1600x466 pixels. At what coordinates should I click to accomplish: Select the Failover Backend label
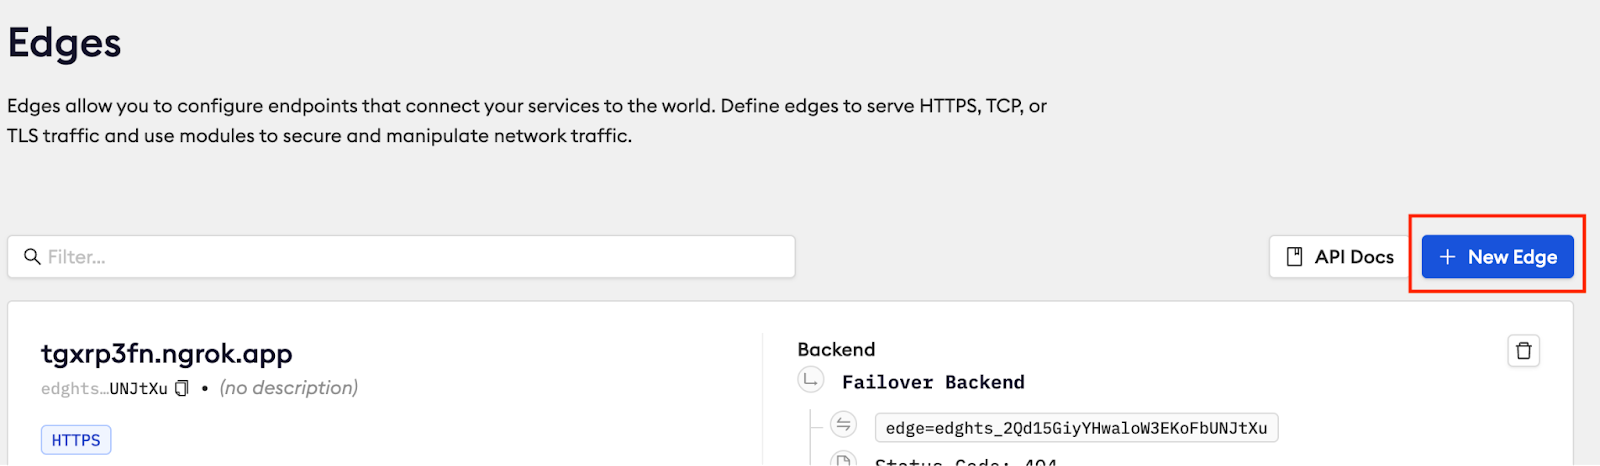[x=933, y=382]
